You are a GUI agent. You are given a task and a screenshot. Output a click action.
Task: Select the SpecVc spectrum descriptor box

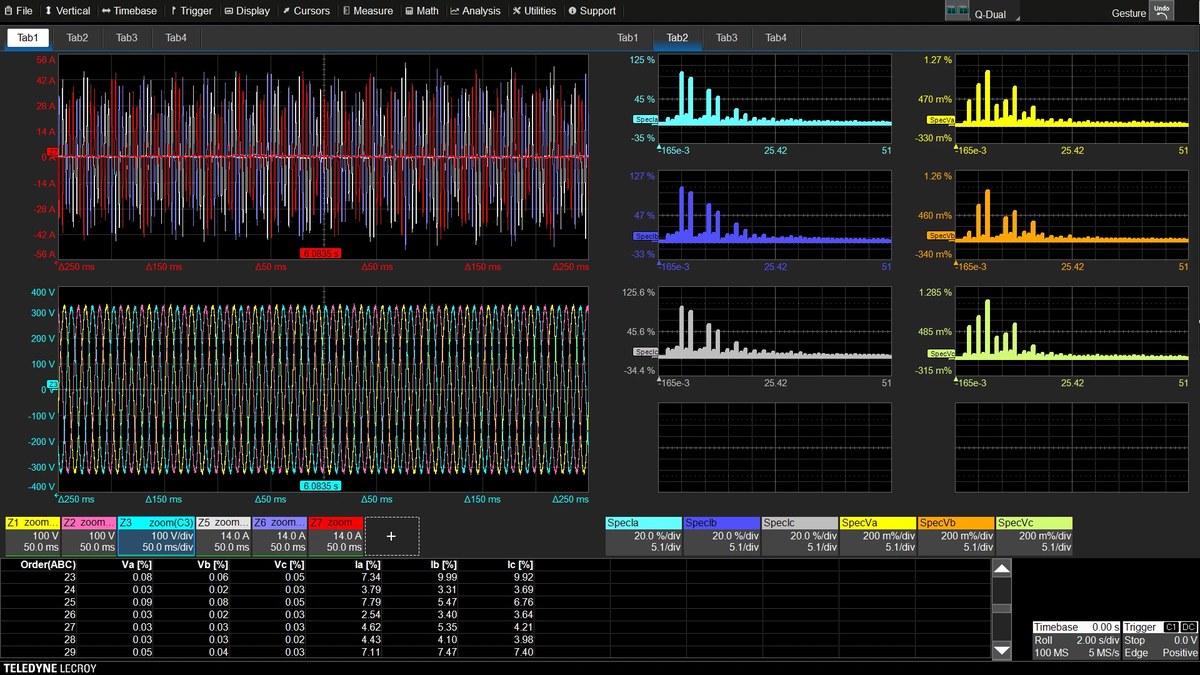[1034, 535]
